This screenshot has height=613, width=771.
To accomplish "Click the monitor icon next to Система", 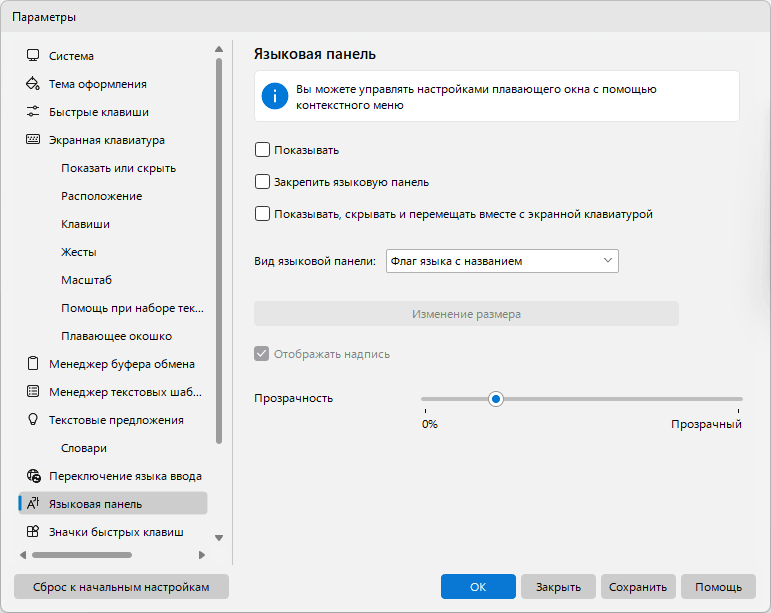I will point(33,56).
